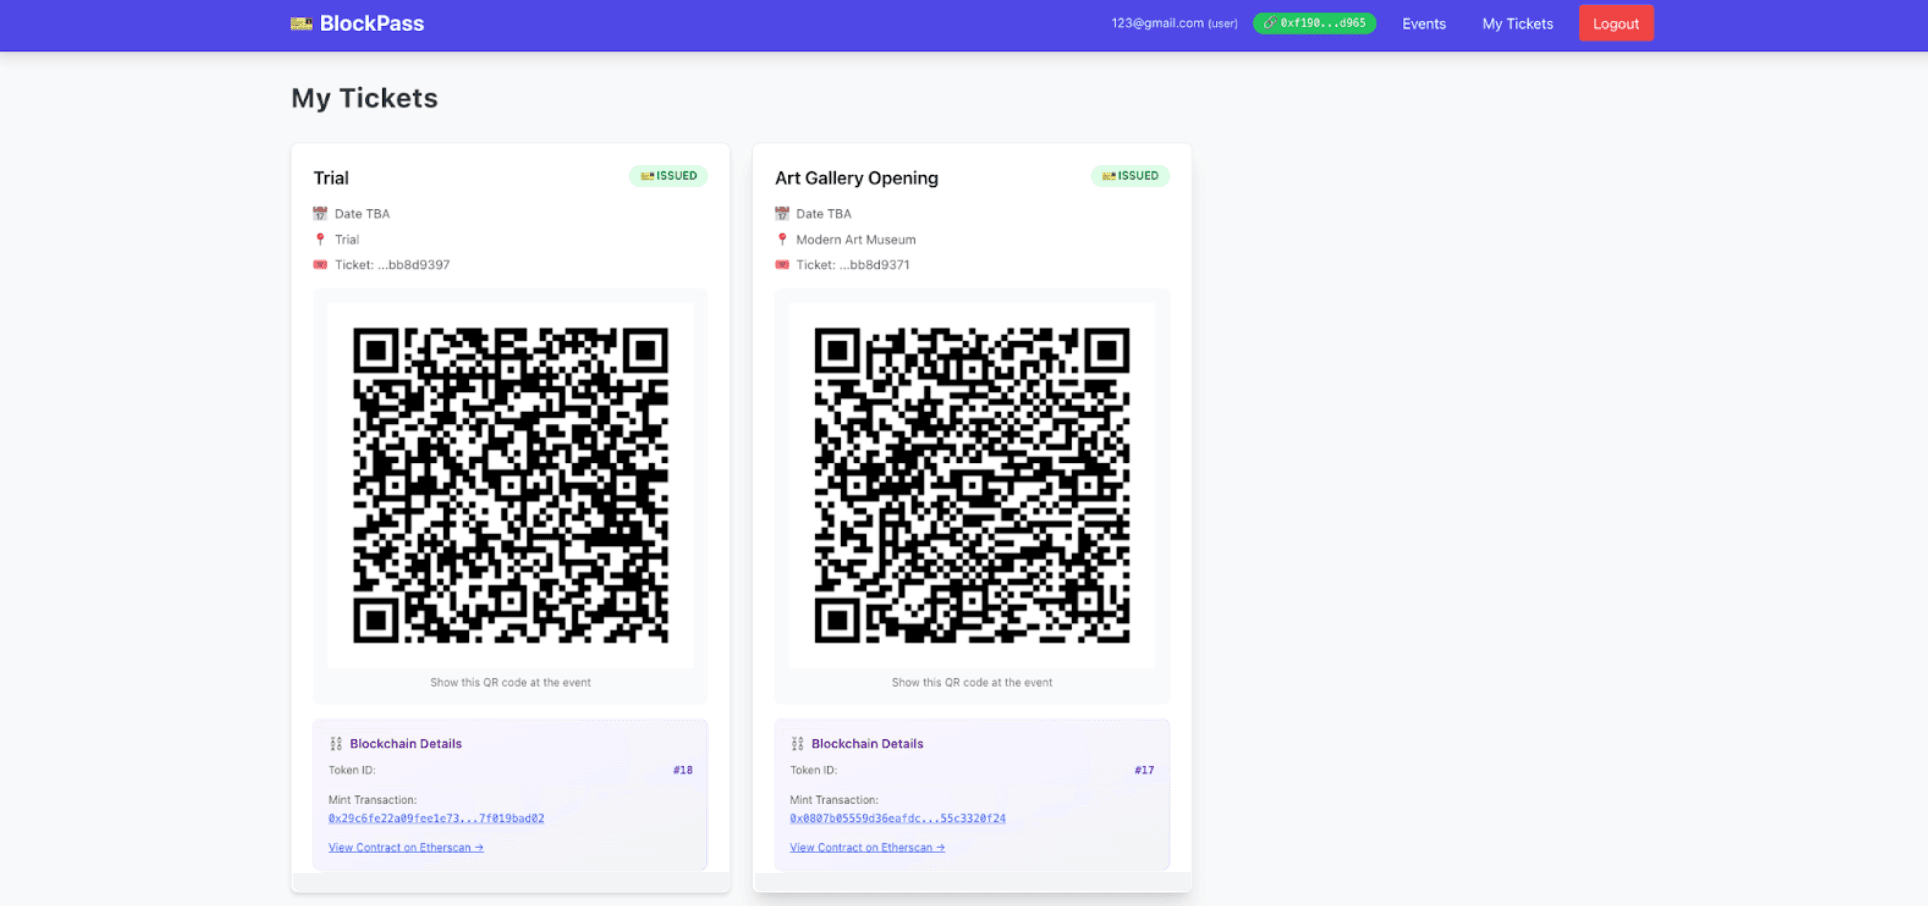The width and height of the screenshot is (1928, 906).
Task: Open the Events page
Action: point(1423,23)
